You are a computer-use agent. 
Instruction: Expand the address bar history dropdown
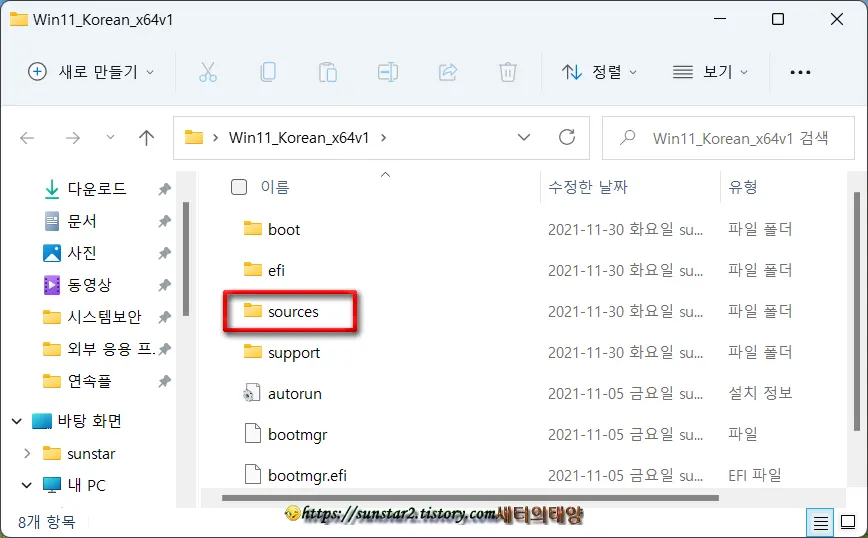[x=524, y=137]
